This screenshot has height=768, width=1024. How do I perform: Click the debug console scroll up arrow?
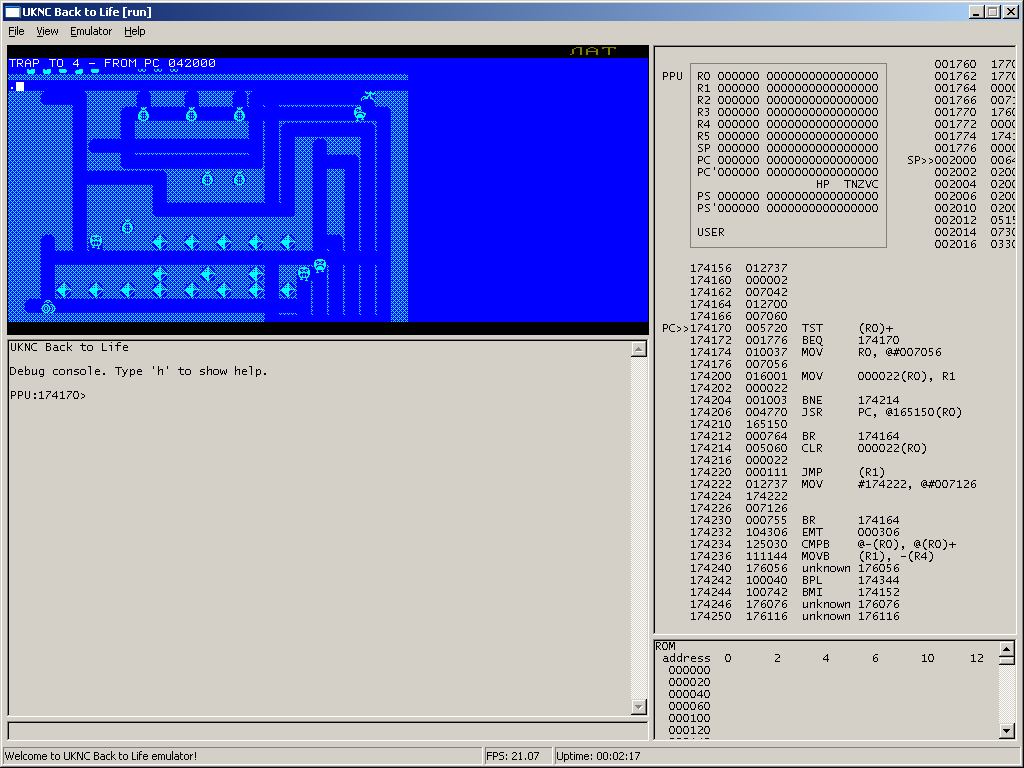click(639, 349)
